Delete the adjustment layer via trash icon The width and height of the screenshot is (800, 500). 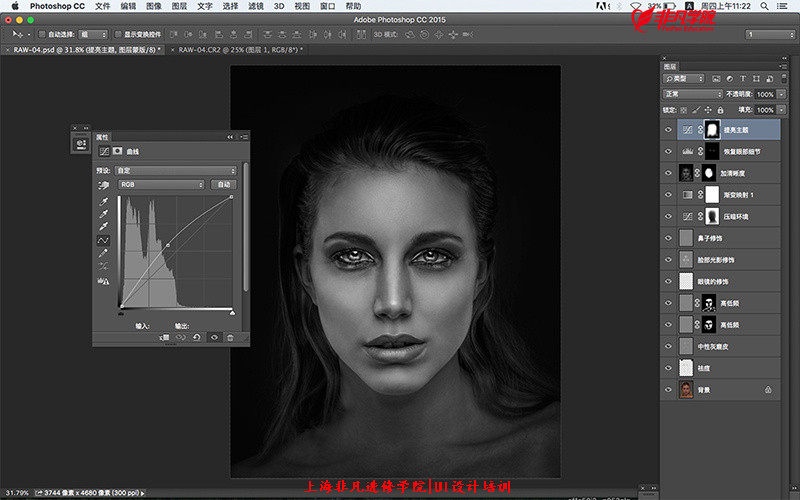click(230, 337)
